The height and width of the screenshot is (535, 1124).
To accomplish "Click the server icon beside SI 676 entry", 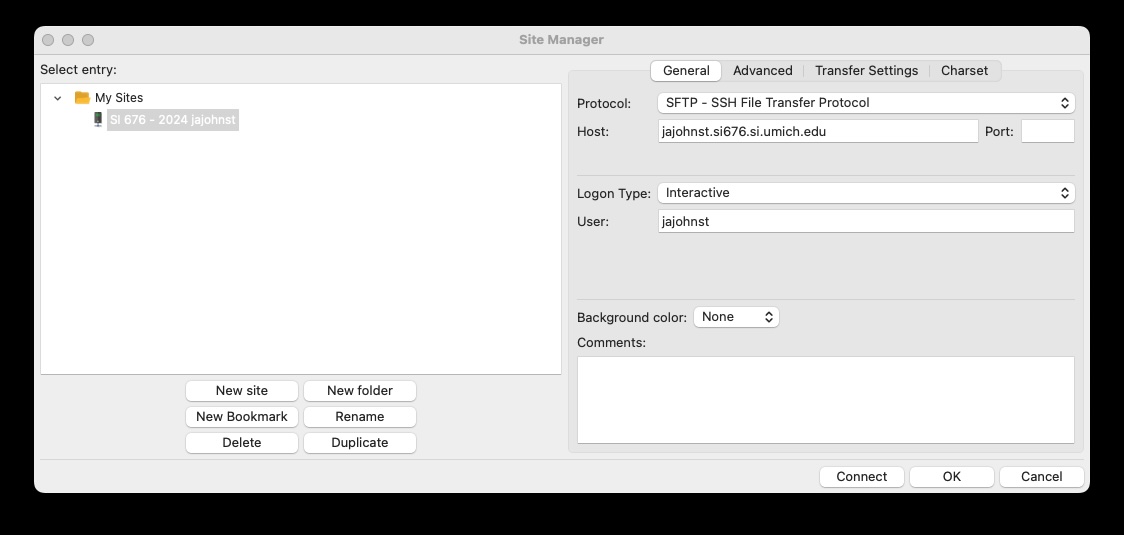I will [97, 120].
